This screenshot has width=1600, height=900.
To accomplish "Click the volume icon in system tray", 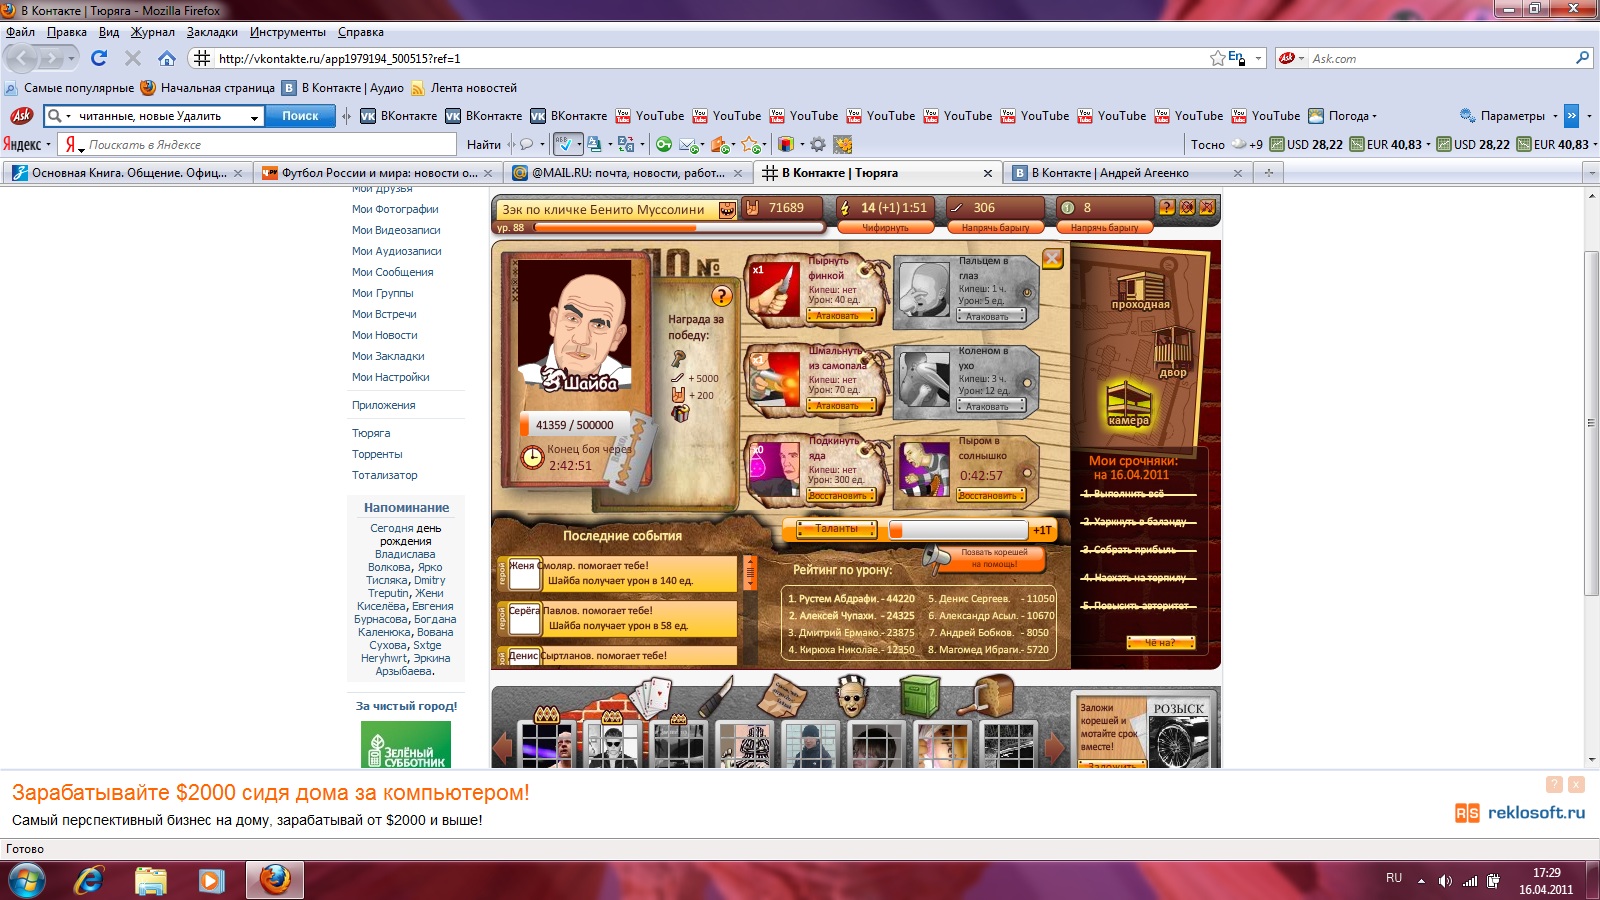I will tap(1444, 881).
